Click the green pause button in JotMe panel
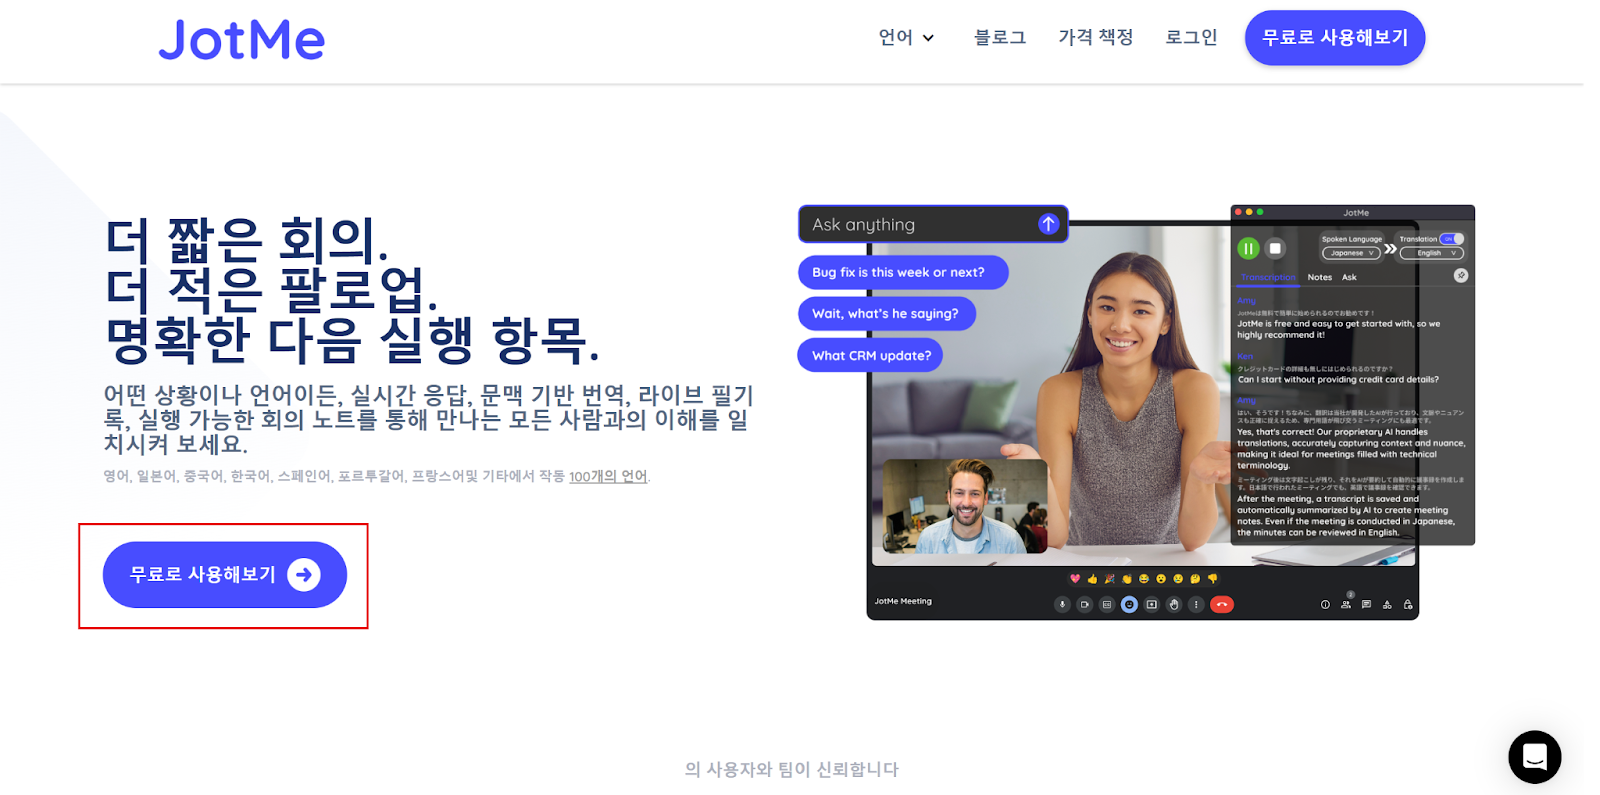 pyautogui.click(x=1248, y=248)
